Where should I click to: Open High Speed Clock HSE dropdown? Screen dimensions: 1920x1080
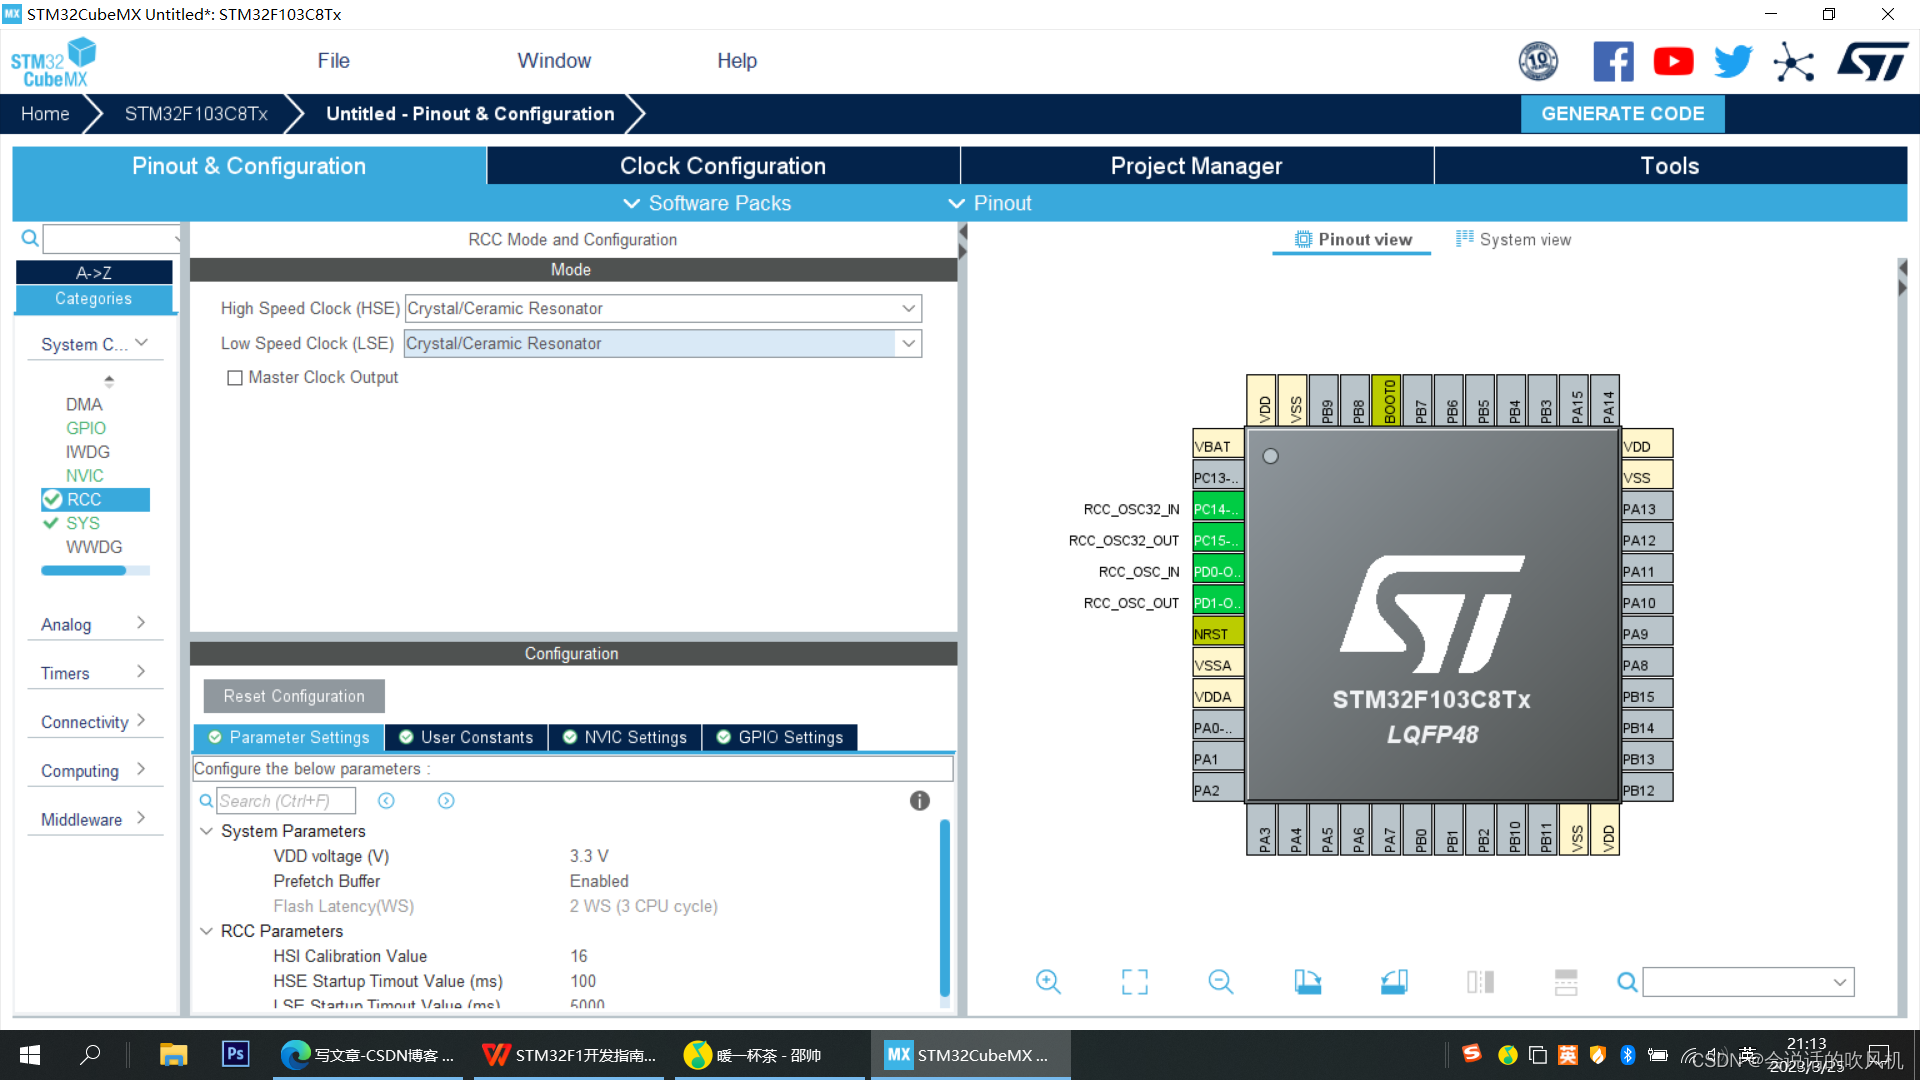pos(908,308)
